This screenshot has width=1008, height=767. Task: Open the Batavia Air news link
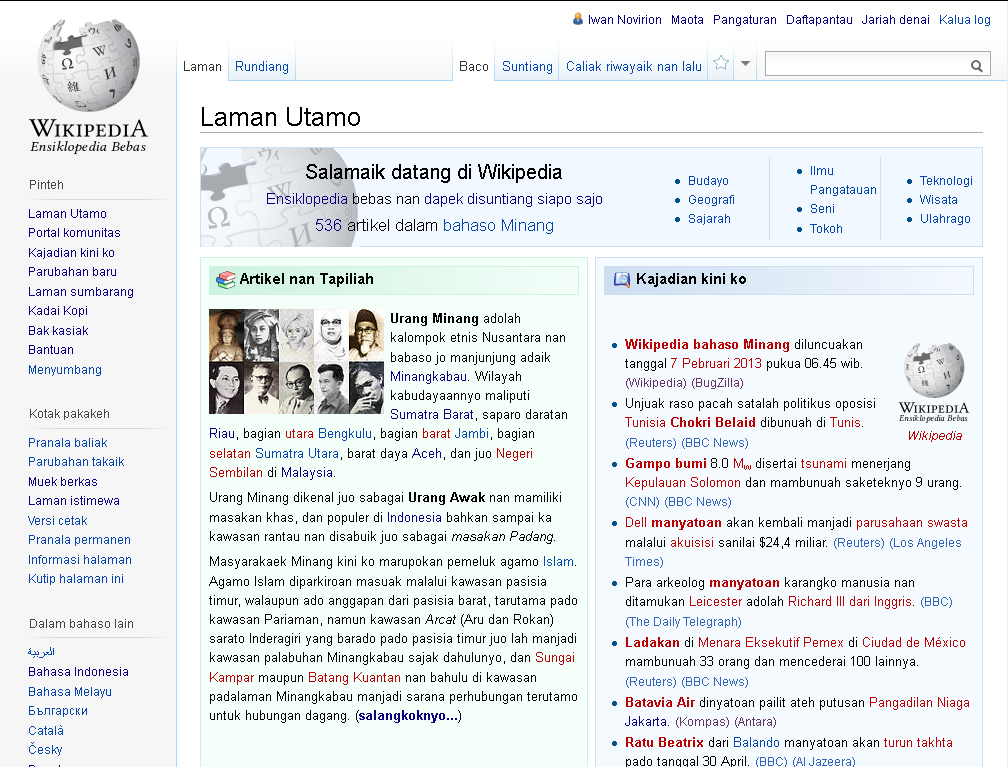(x=660, y=703)
